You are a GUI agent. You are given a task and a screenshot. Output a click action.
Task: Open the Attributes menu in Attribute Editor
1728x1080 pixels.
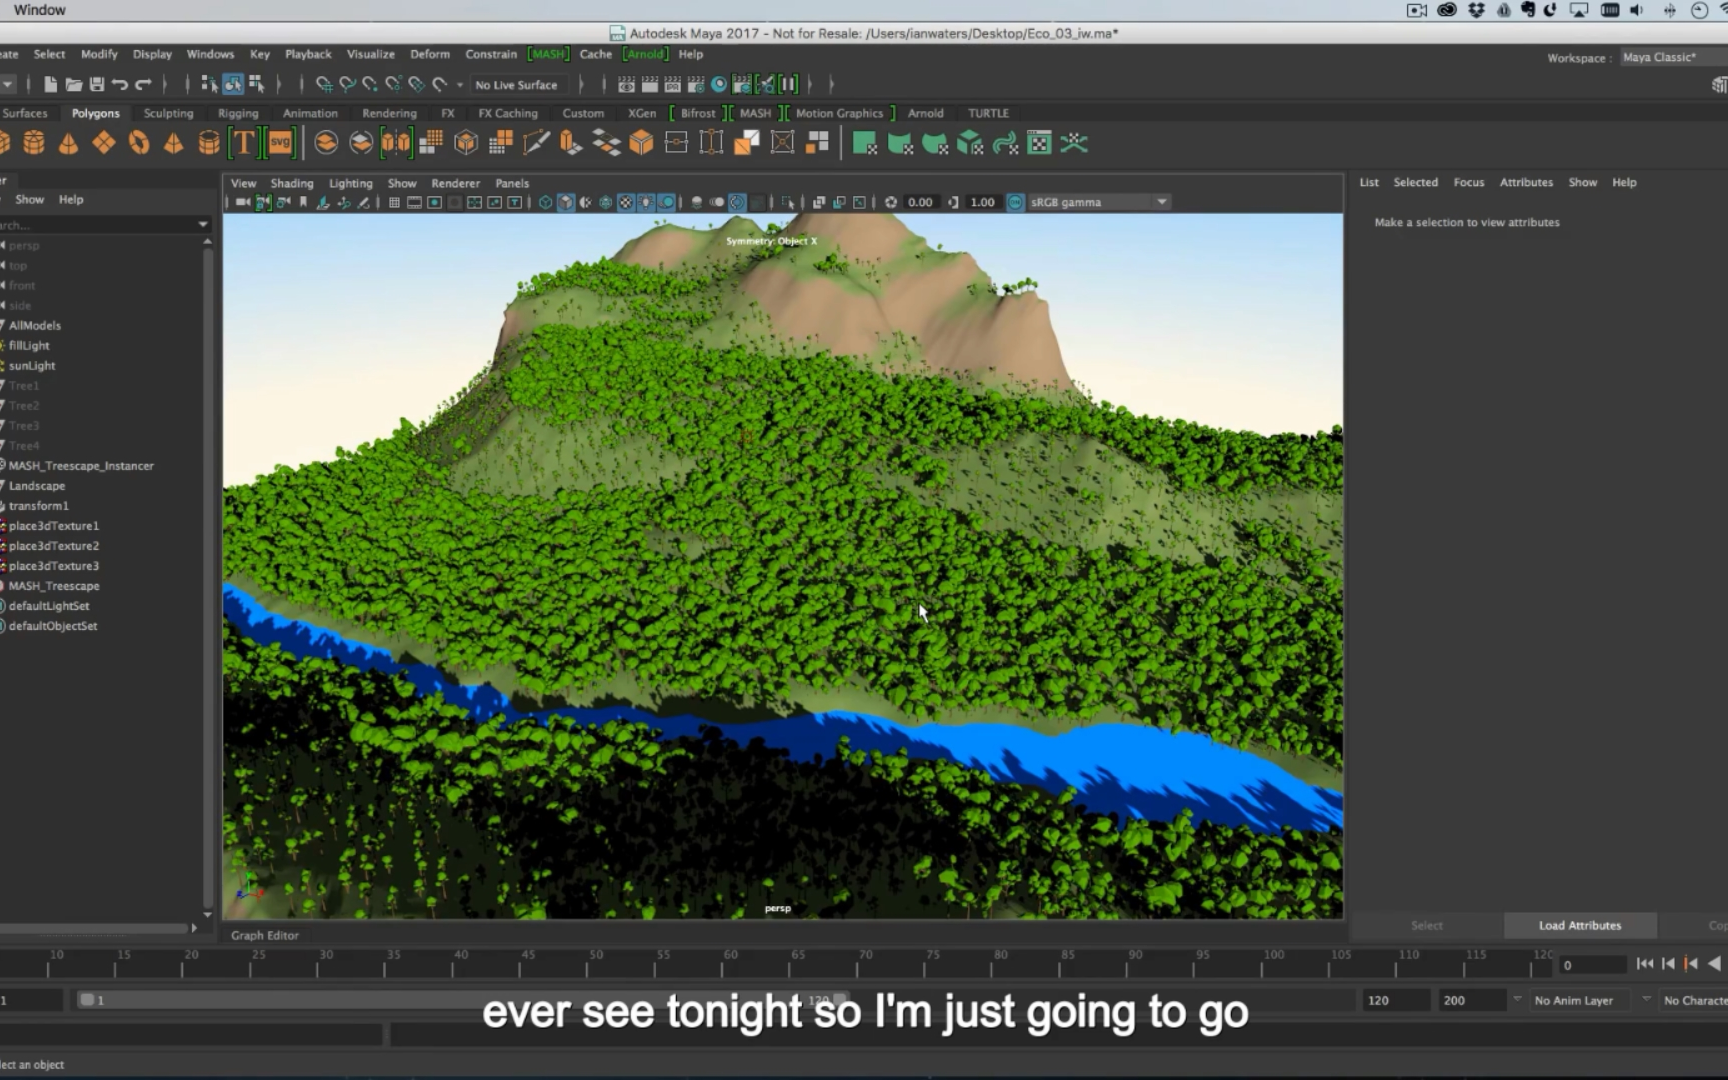click(x=1526, y=182)
